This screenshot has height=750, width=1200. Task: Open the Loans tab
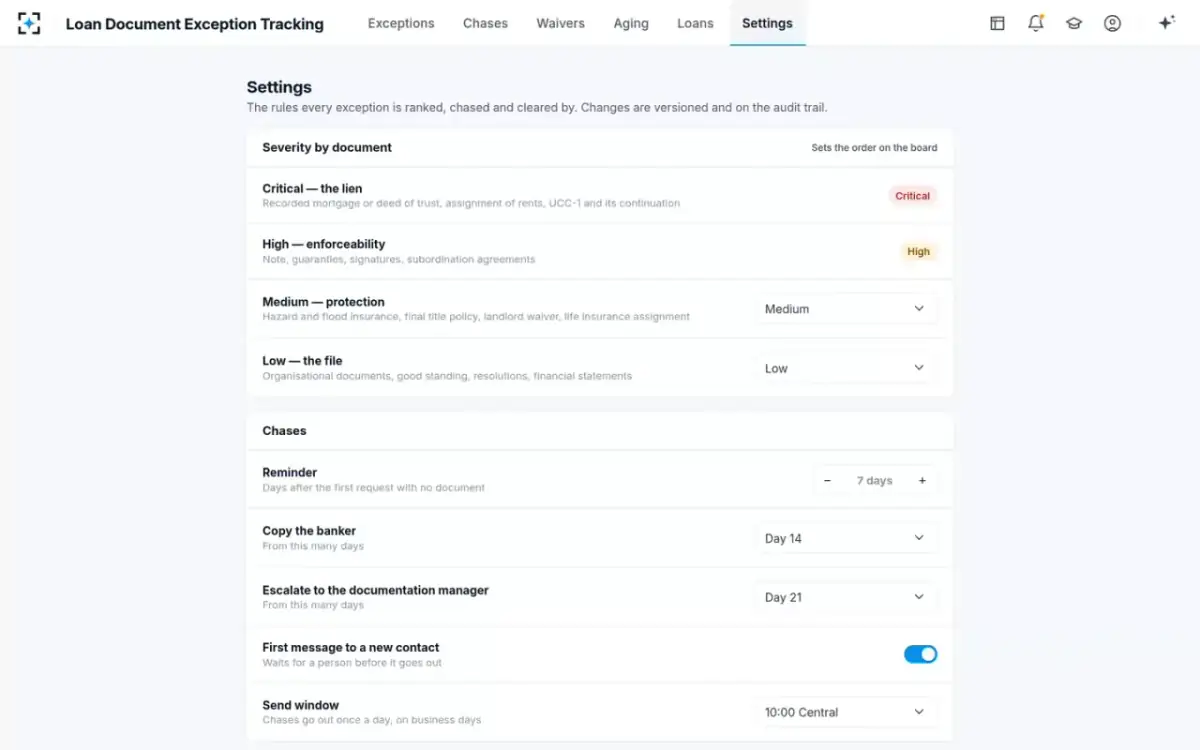tap(695, 23)
